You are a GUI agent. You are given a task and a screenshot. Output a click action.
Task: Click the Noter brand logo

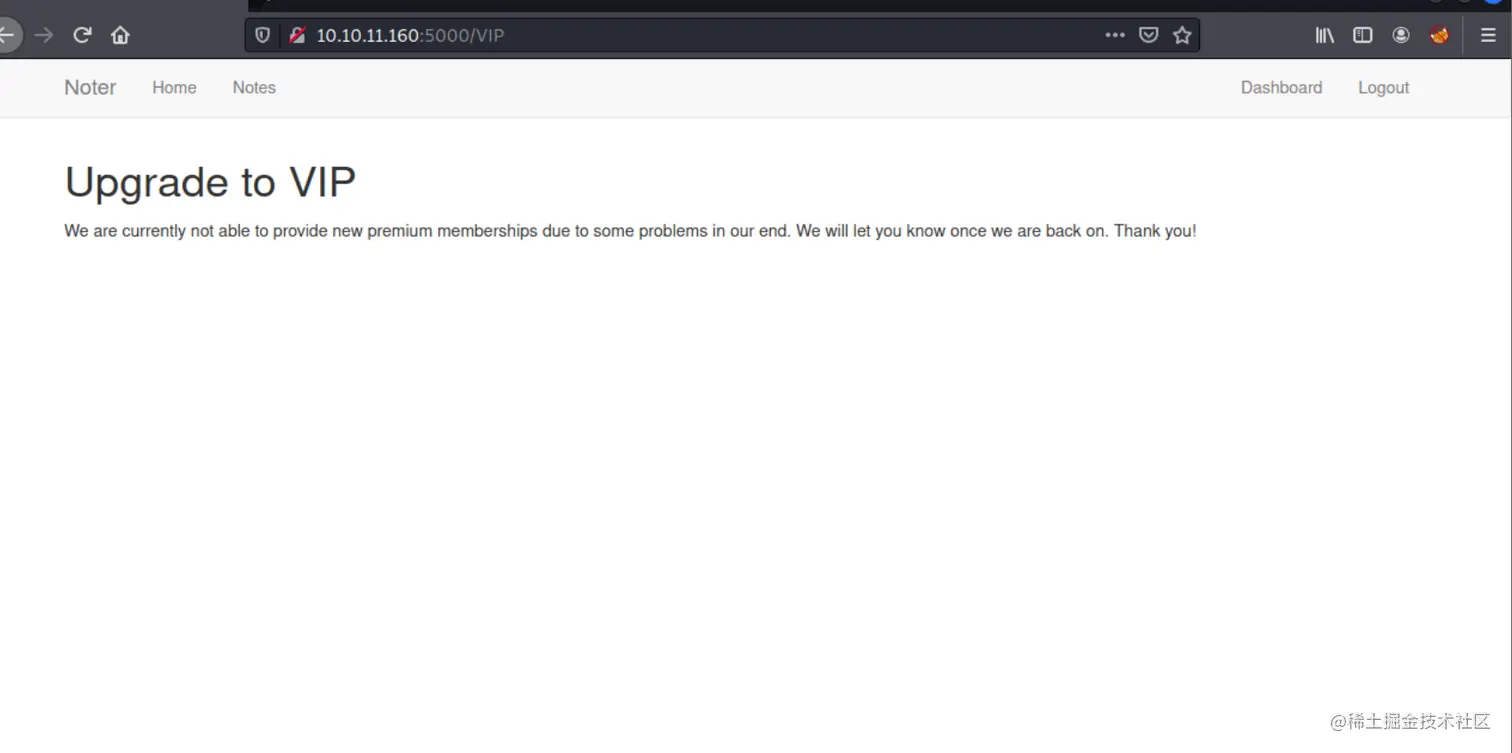click(89, 88)
